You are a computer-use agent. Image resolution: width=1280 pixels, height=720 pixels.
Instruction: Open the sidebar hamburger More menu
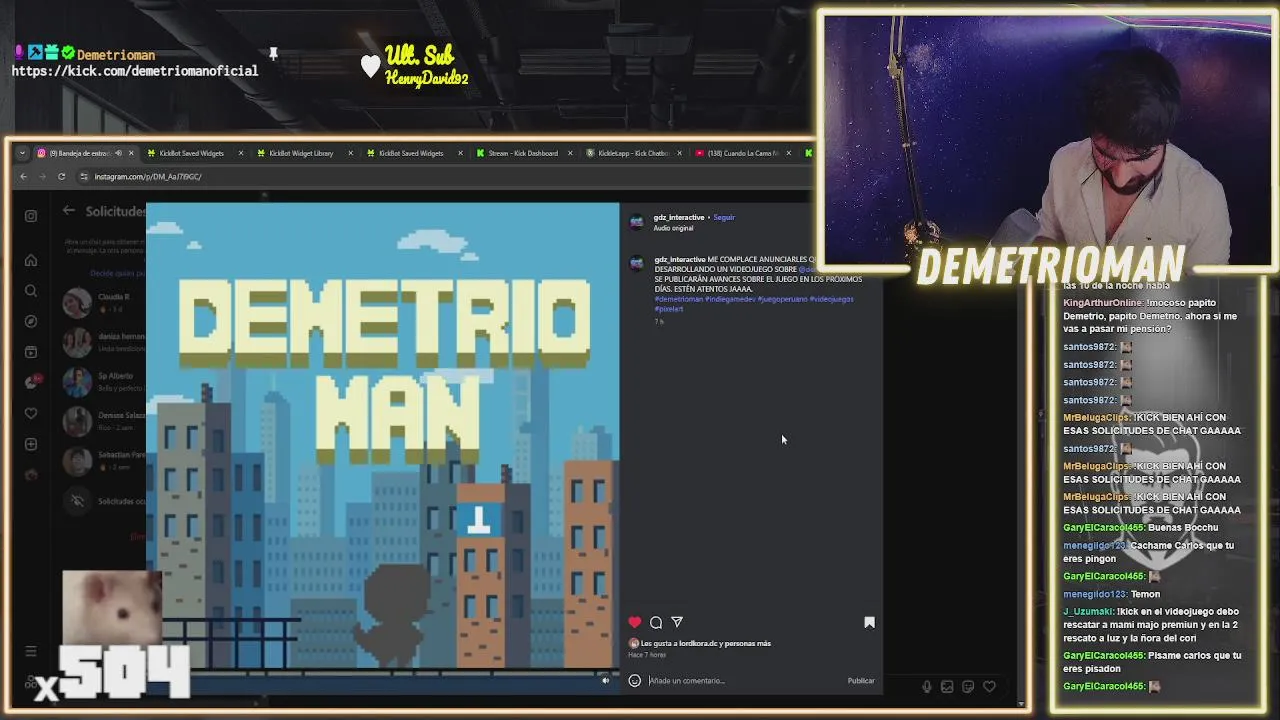31,651
